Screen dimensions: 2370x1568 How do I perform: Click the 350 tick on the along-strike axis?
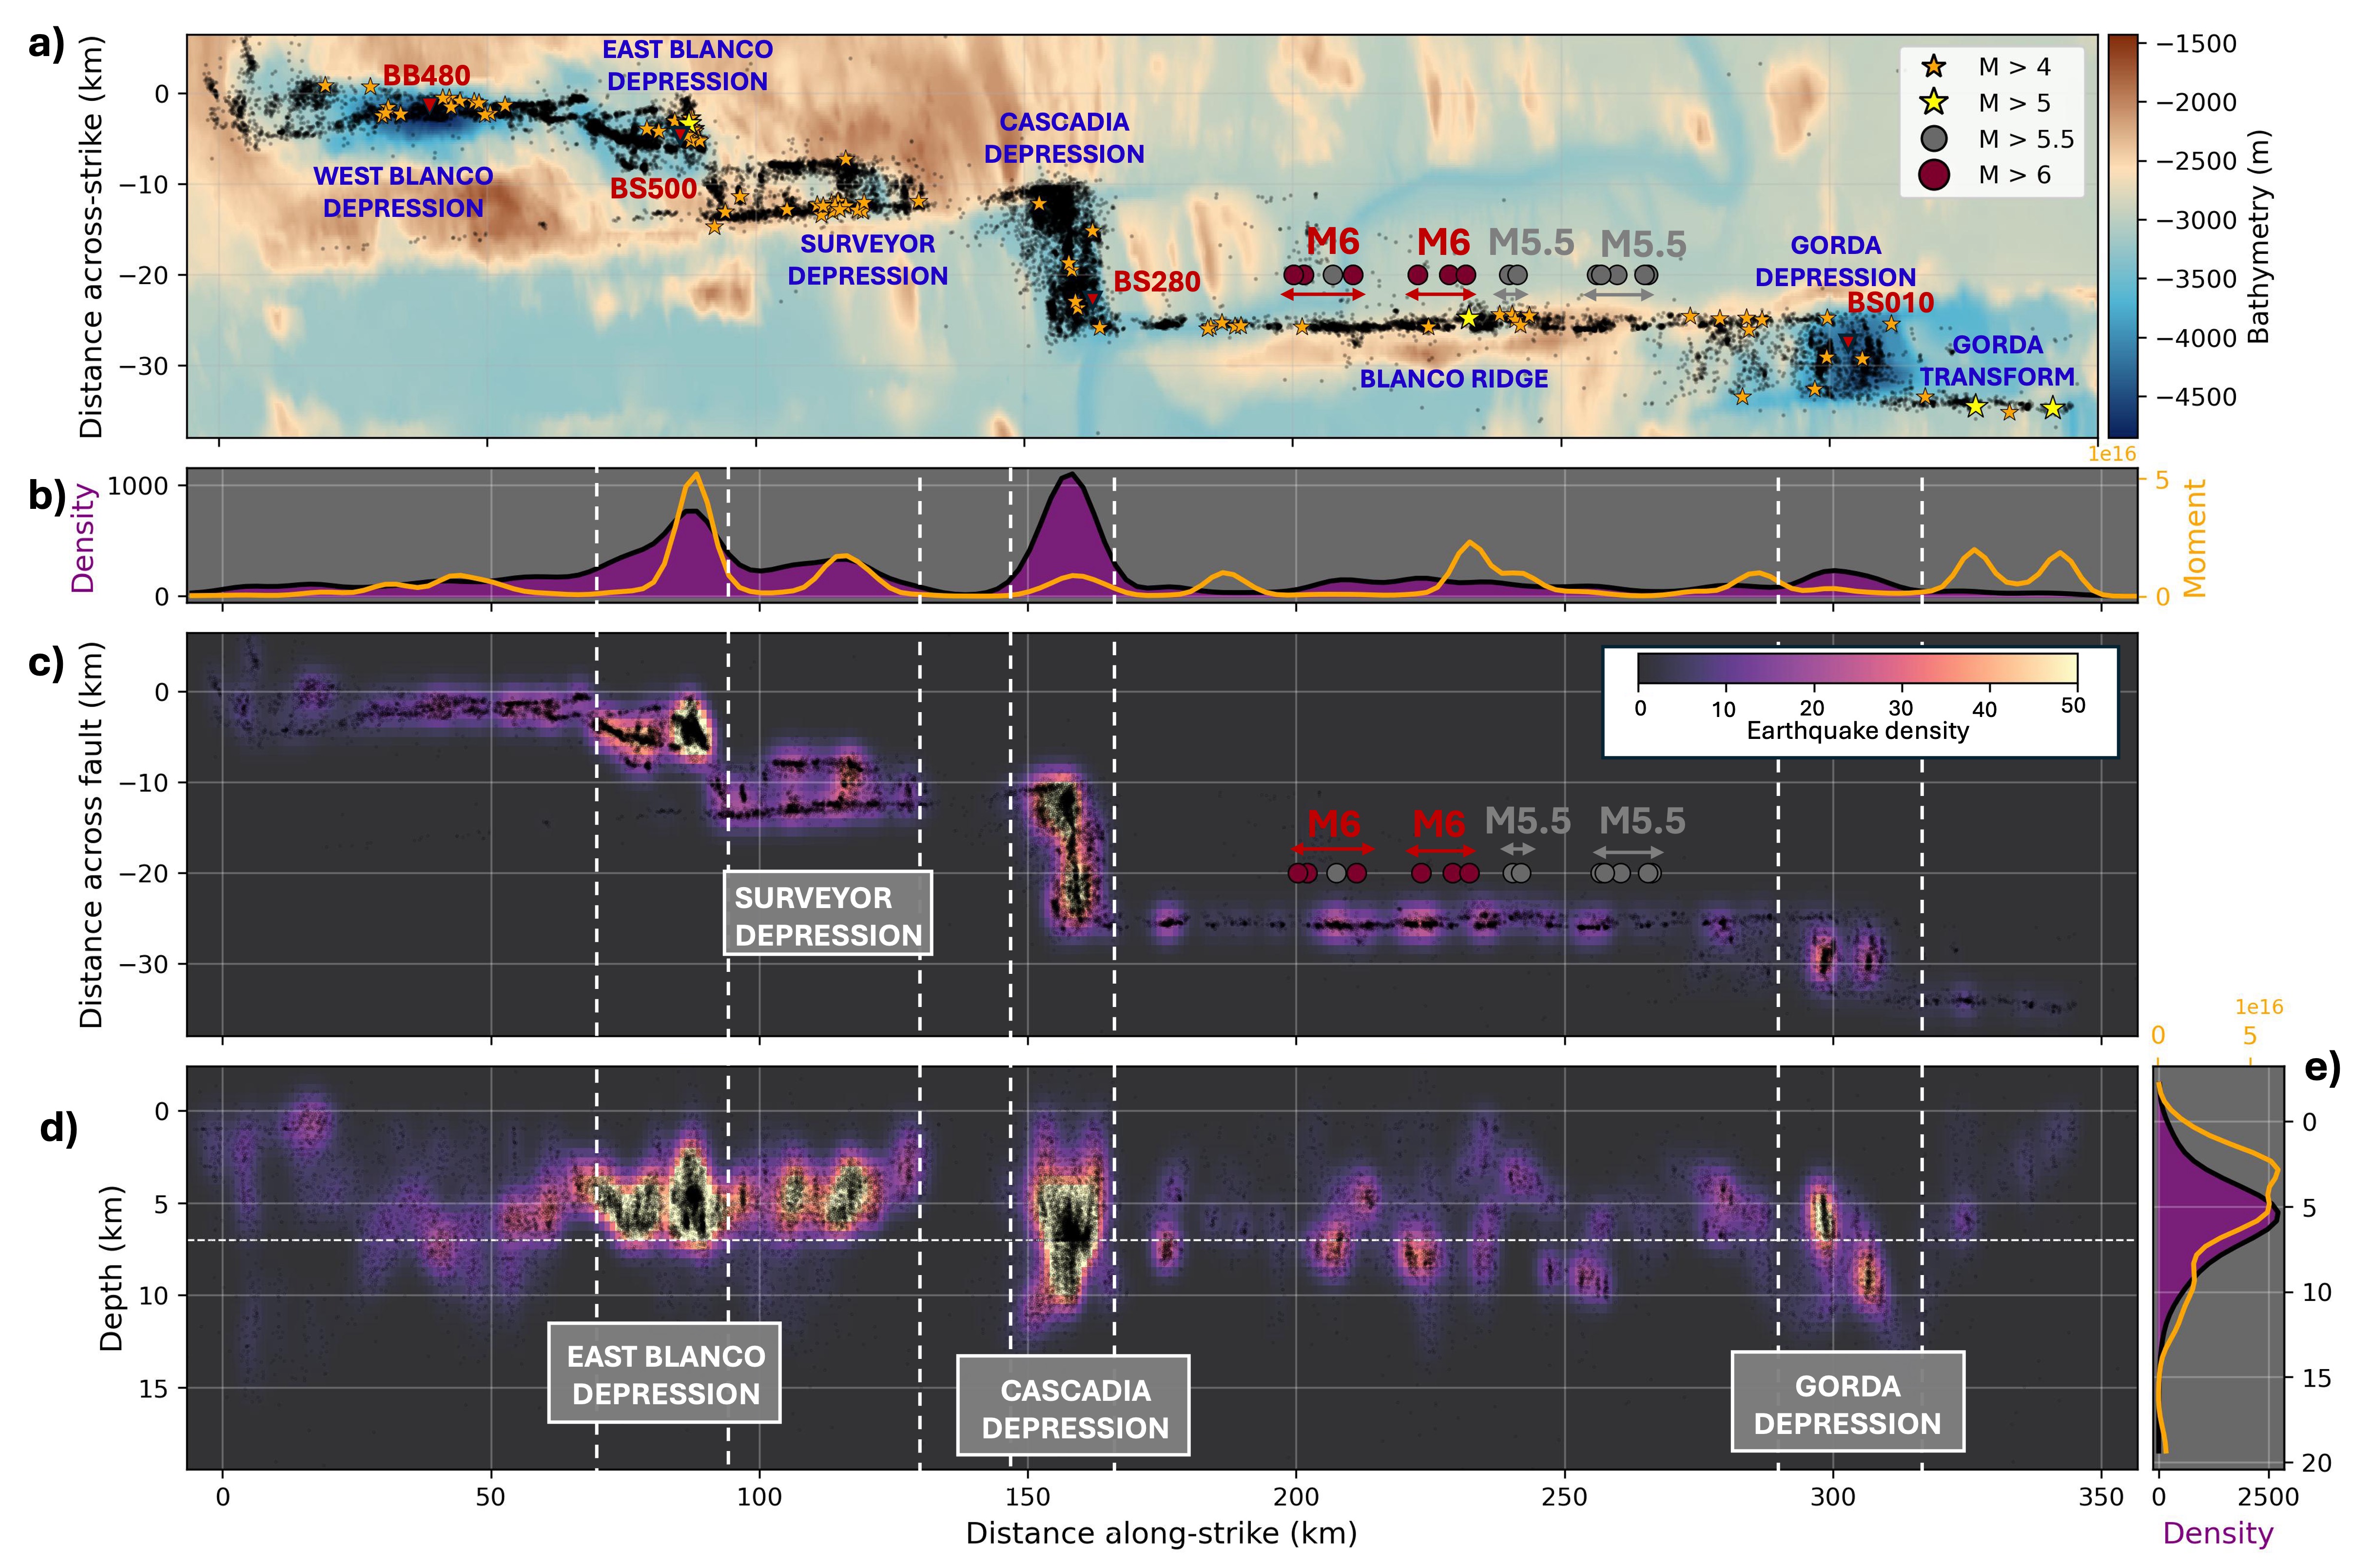tap(2101, 1497)
